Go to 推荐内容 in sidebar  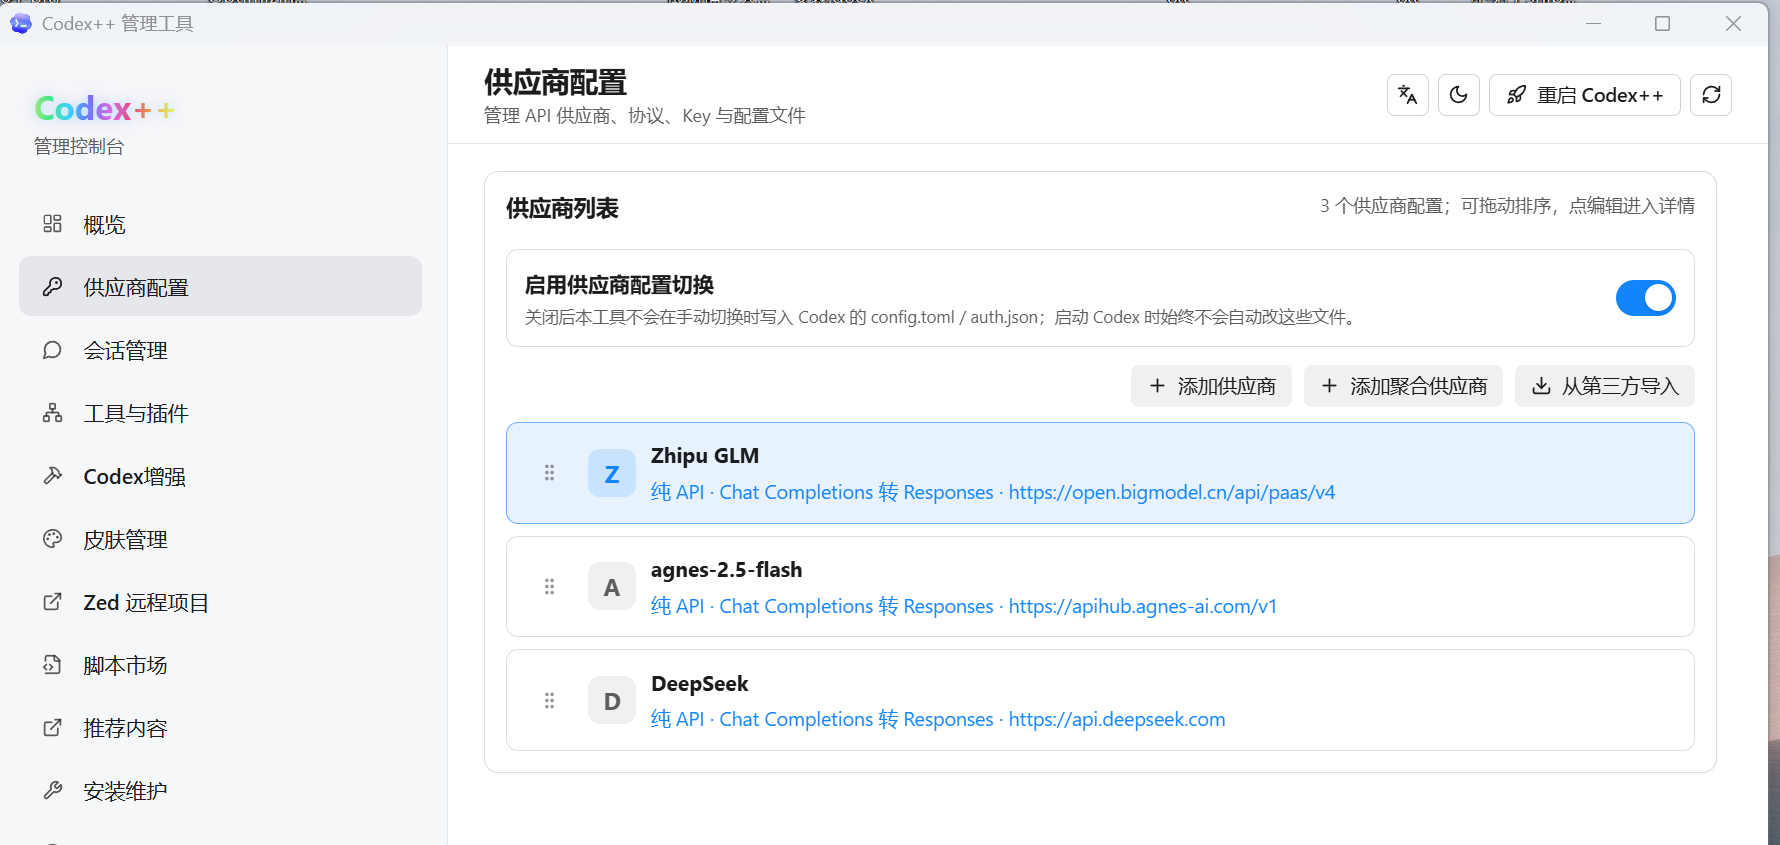pyautogui.click(x=220, y=728)
